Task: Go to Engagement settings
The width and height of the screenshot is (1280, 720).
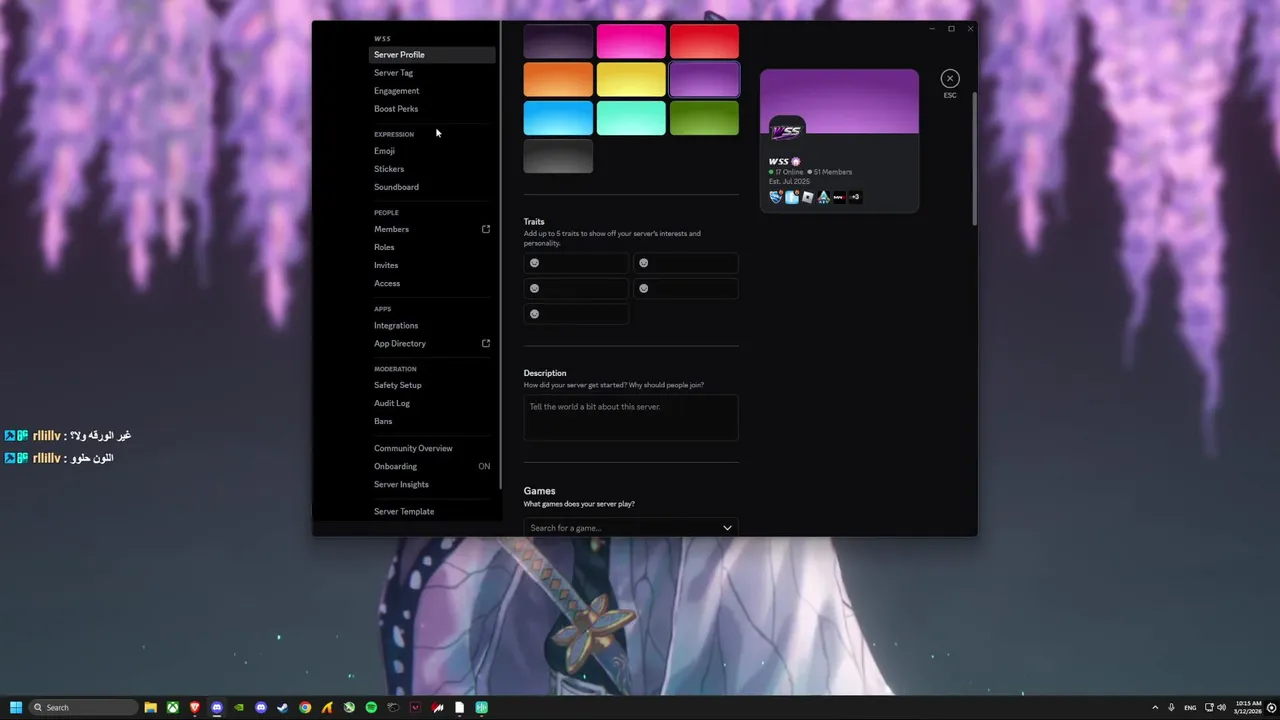Action: pos(432,91)
